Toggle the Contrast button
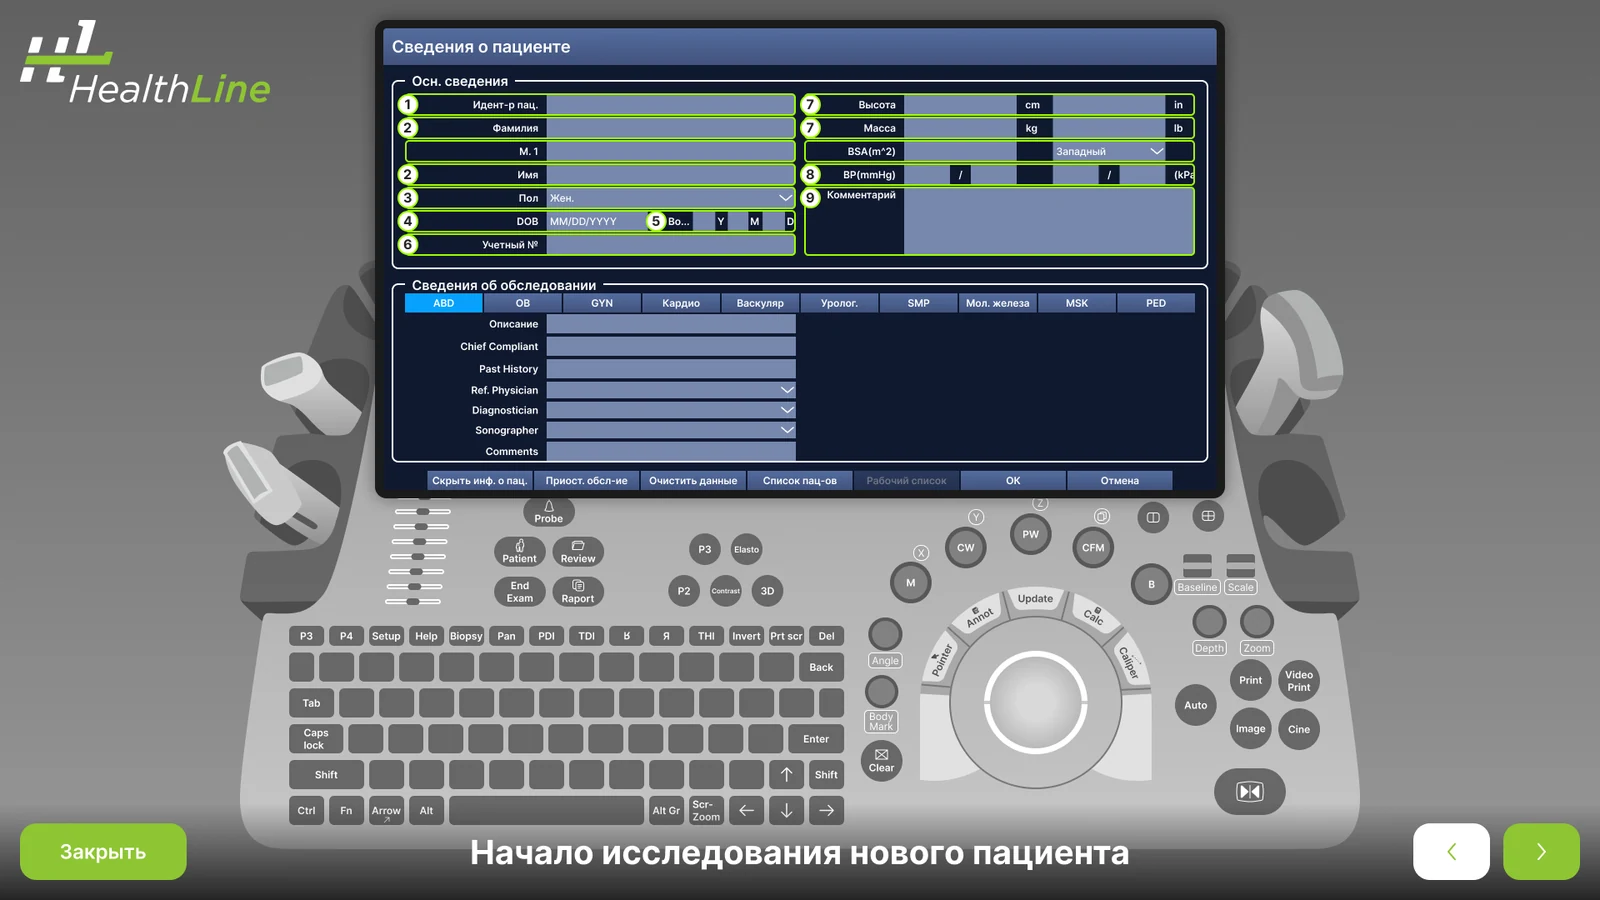 (x=726, y=591)
